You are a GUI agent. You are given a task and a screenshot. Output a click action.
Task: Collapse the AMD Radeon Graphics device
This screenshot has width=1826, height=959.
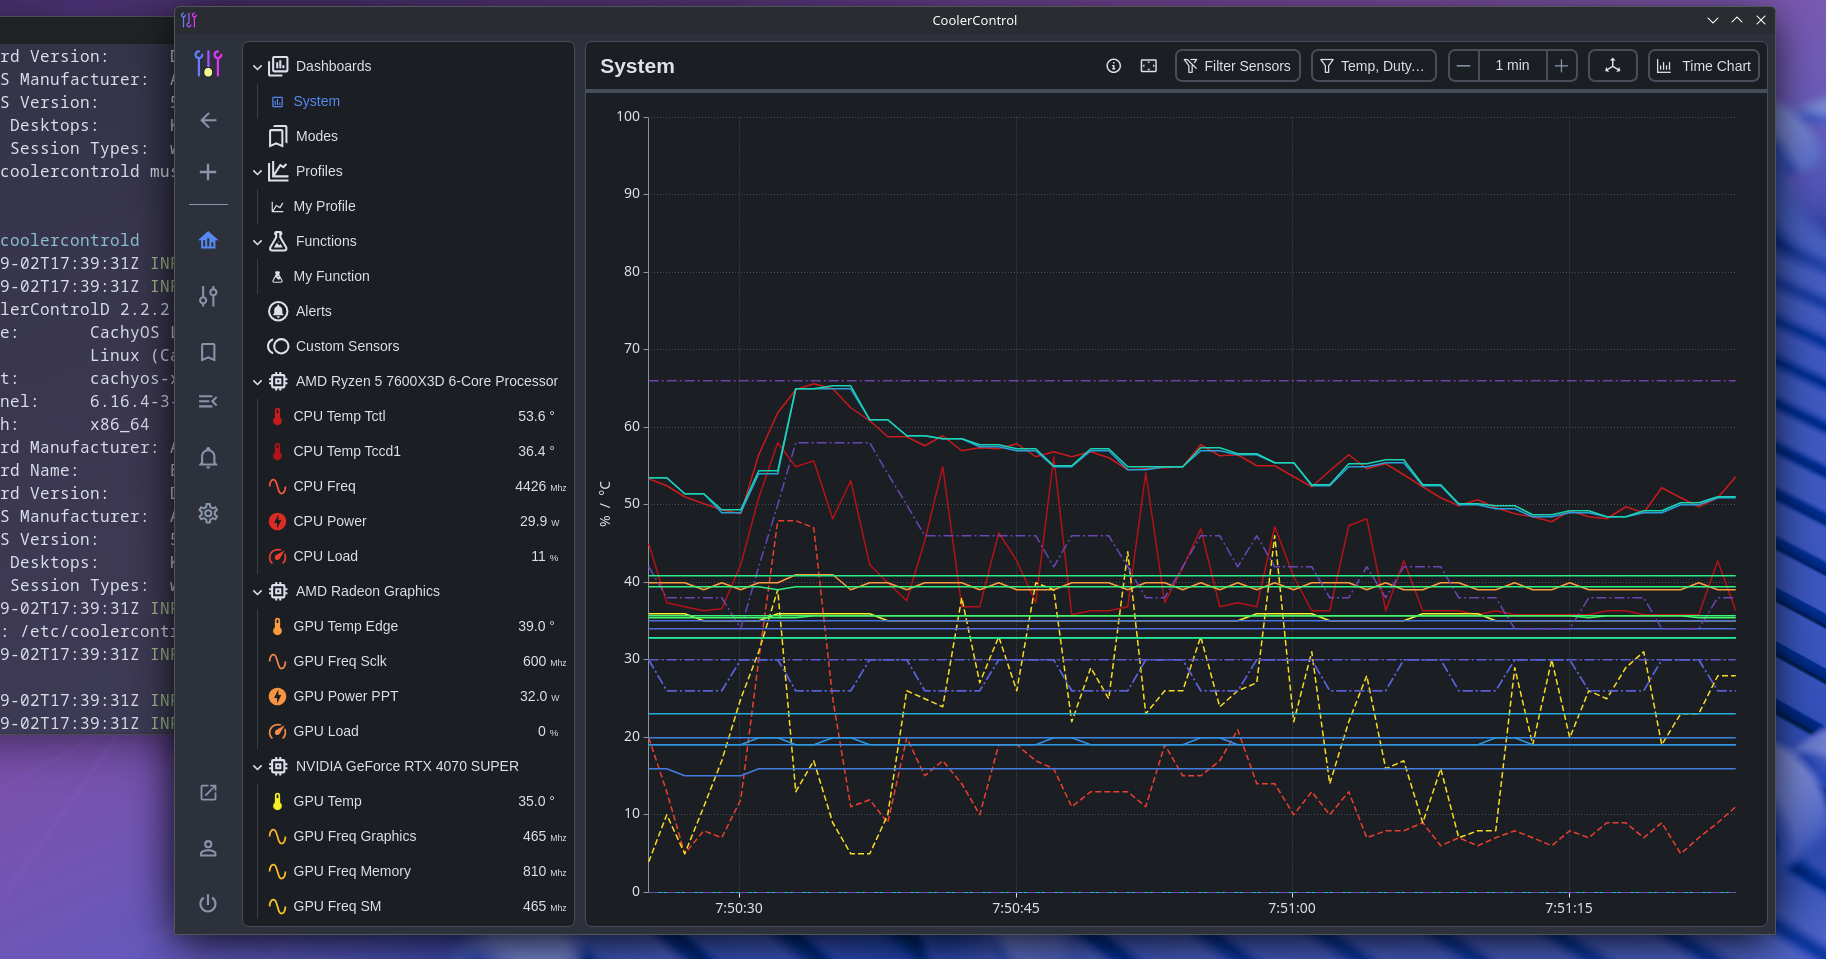(257, 592)
